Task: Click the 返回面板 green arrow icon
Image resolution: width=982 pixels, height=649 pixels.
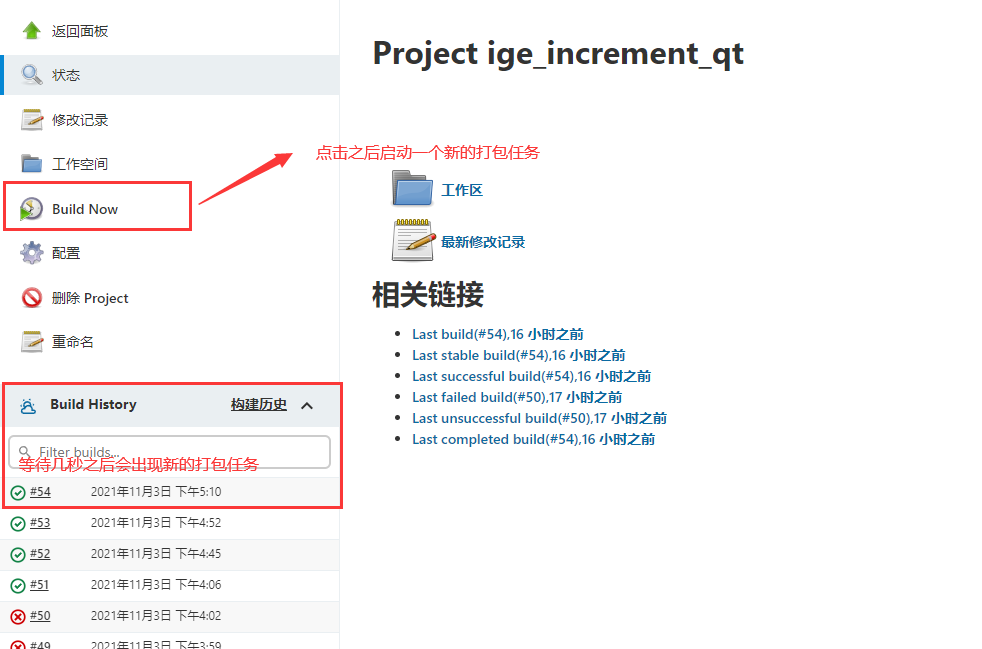Action: [29, 30]
